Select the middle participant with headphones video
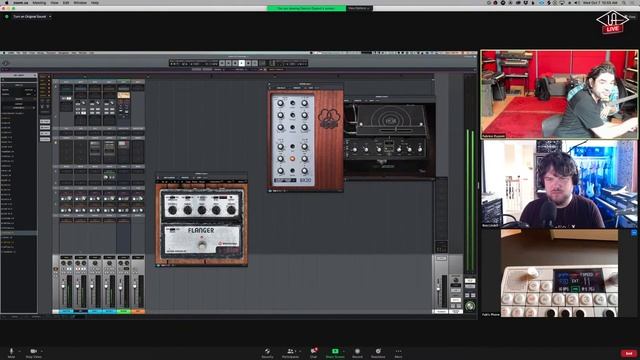Screen dimensions: 640x360 [x=559, y=184]
